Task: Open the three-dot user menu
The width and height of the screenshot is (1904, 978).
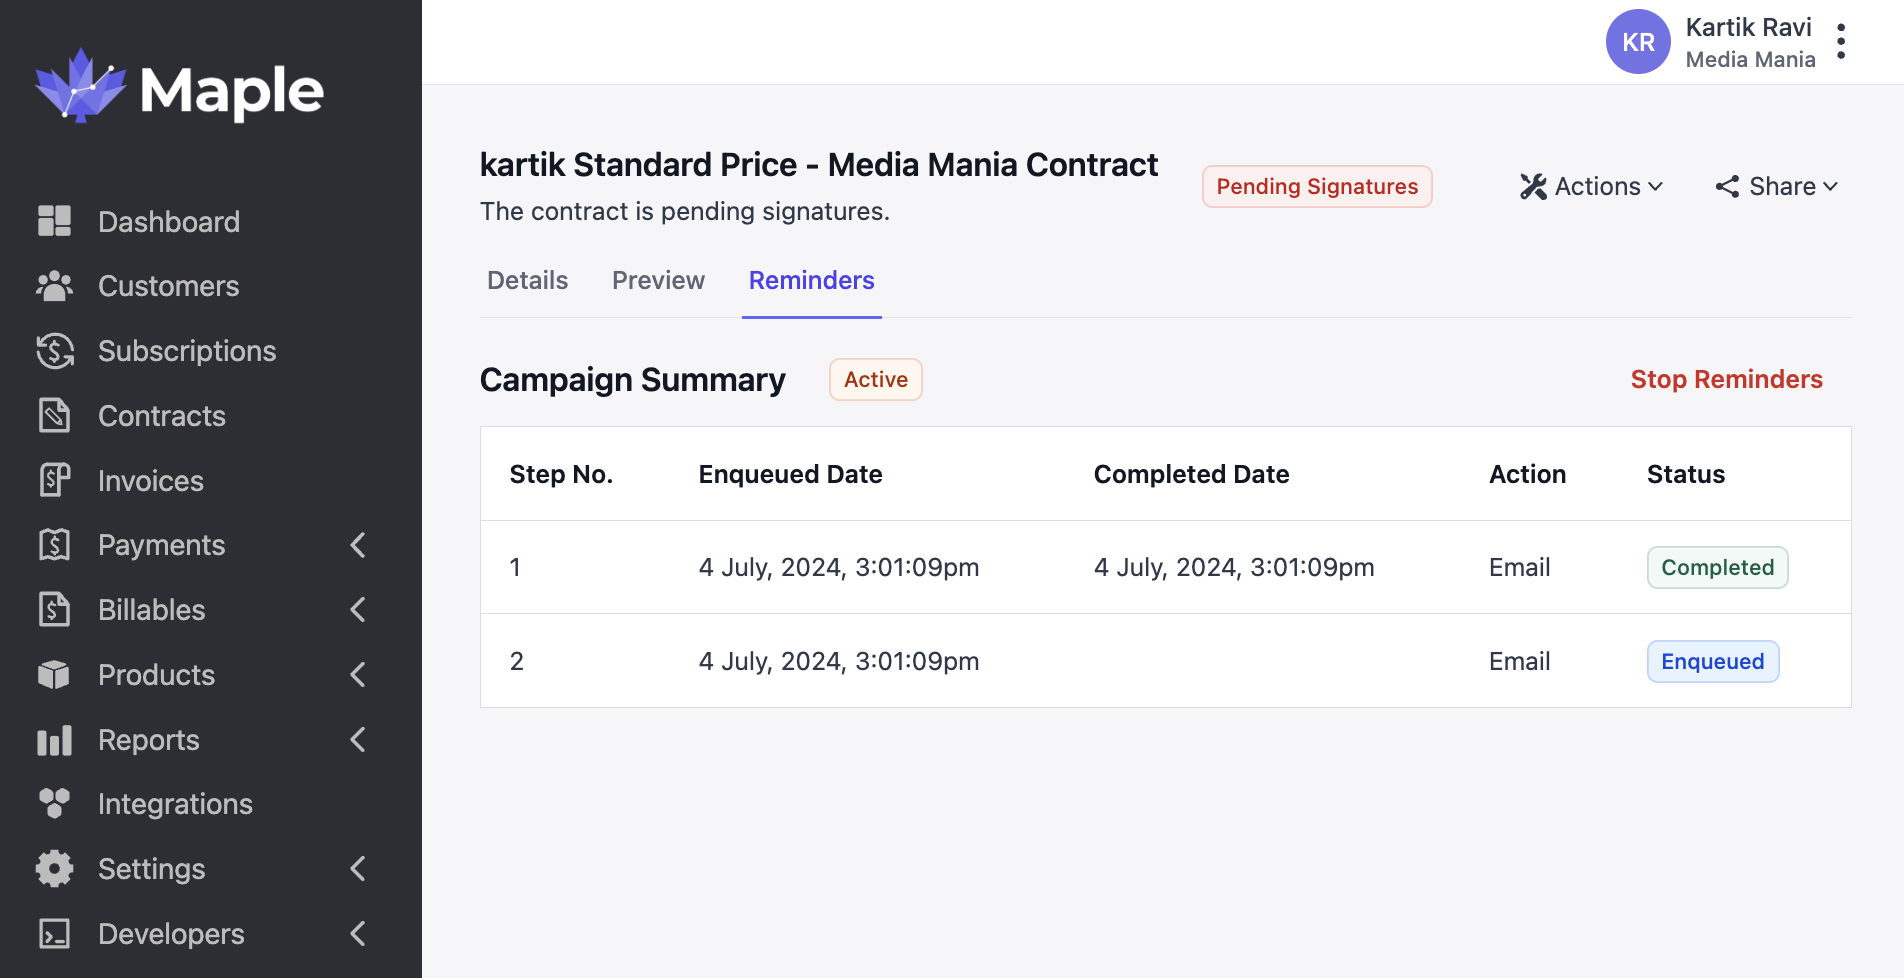Action: coord(1841,42)
